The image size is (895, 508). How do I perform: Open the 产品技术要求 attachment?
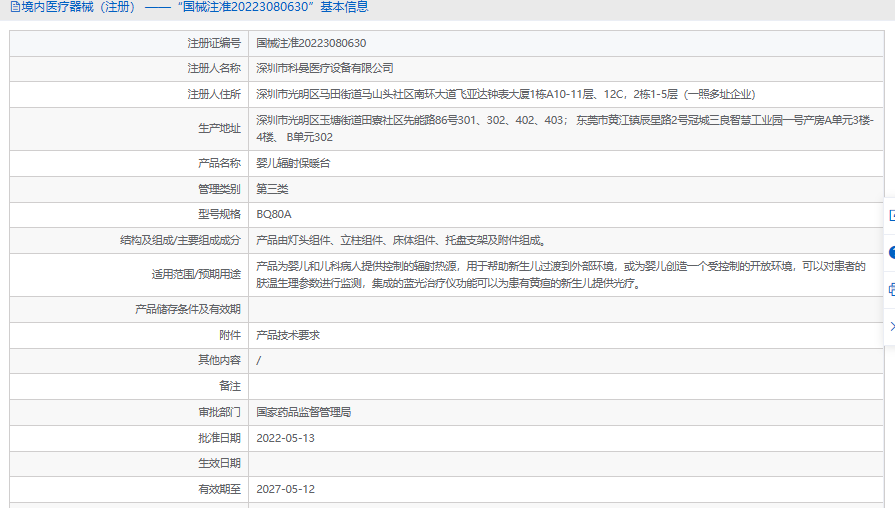pyautogui.click(x=288, y=335)
